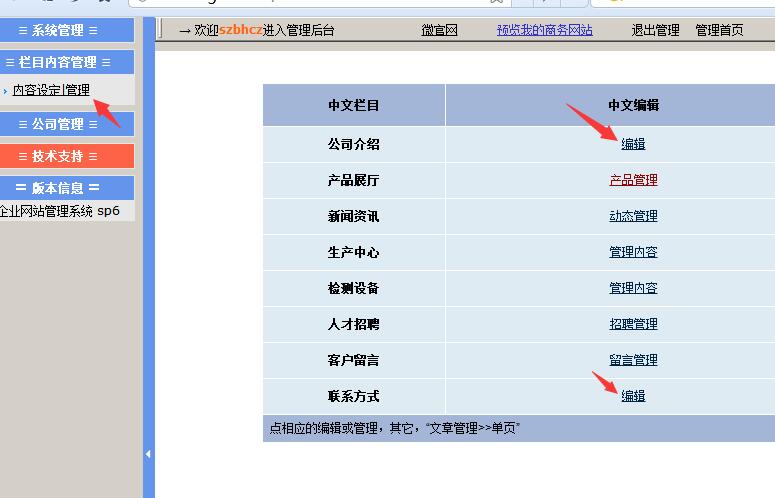Click 管理内容 link for 生产中心

click(633, 252)
